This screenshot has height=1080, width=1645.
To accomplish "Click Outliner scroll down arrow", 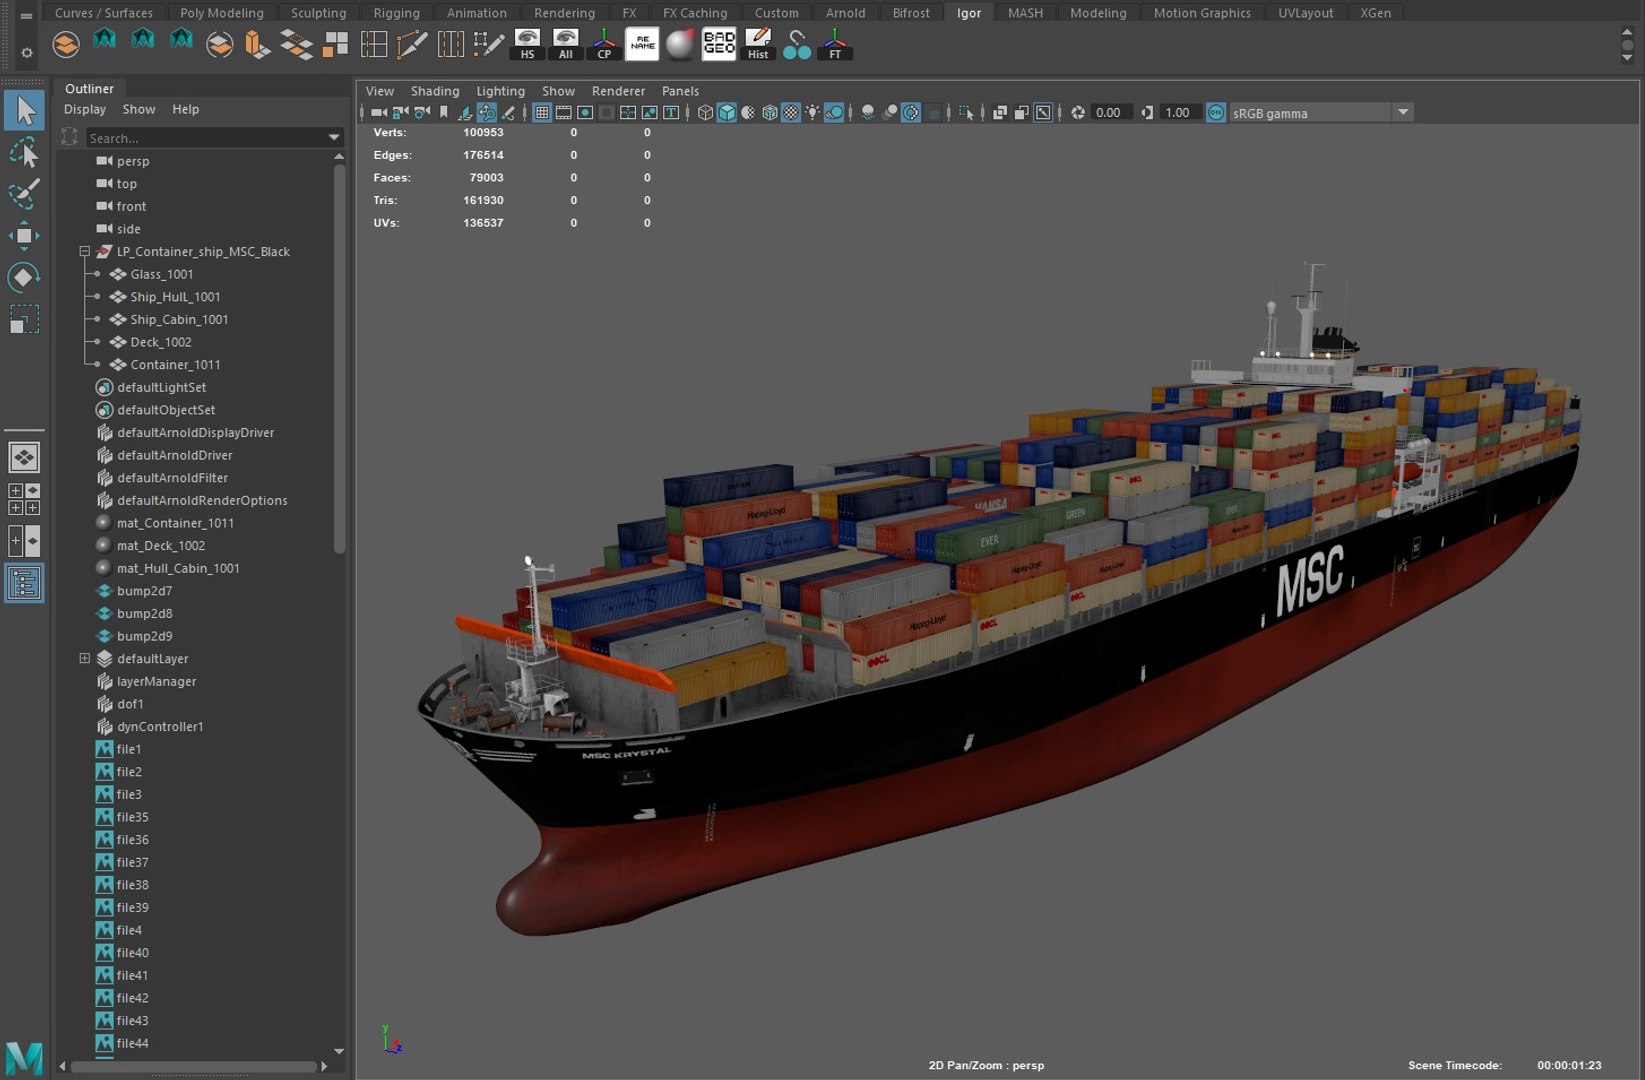I will click(339, 1051).
